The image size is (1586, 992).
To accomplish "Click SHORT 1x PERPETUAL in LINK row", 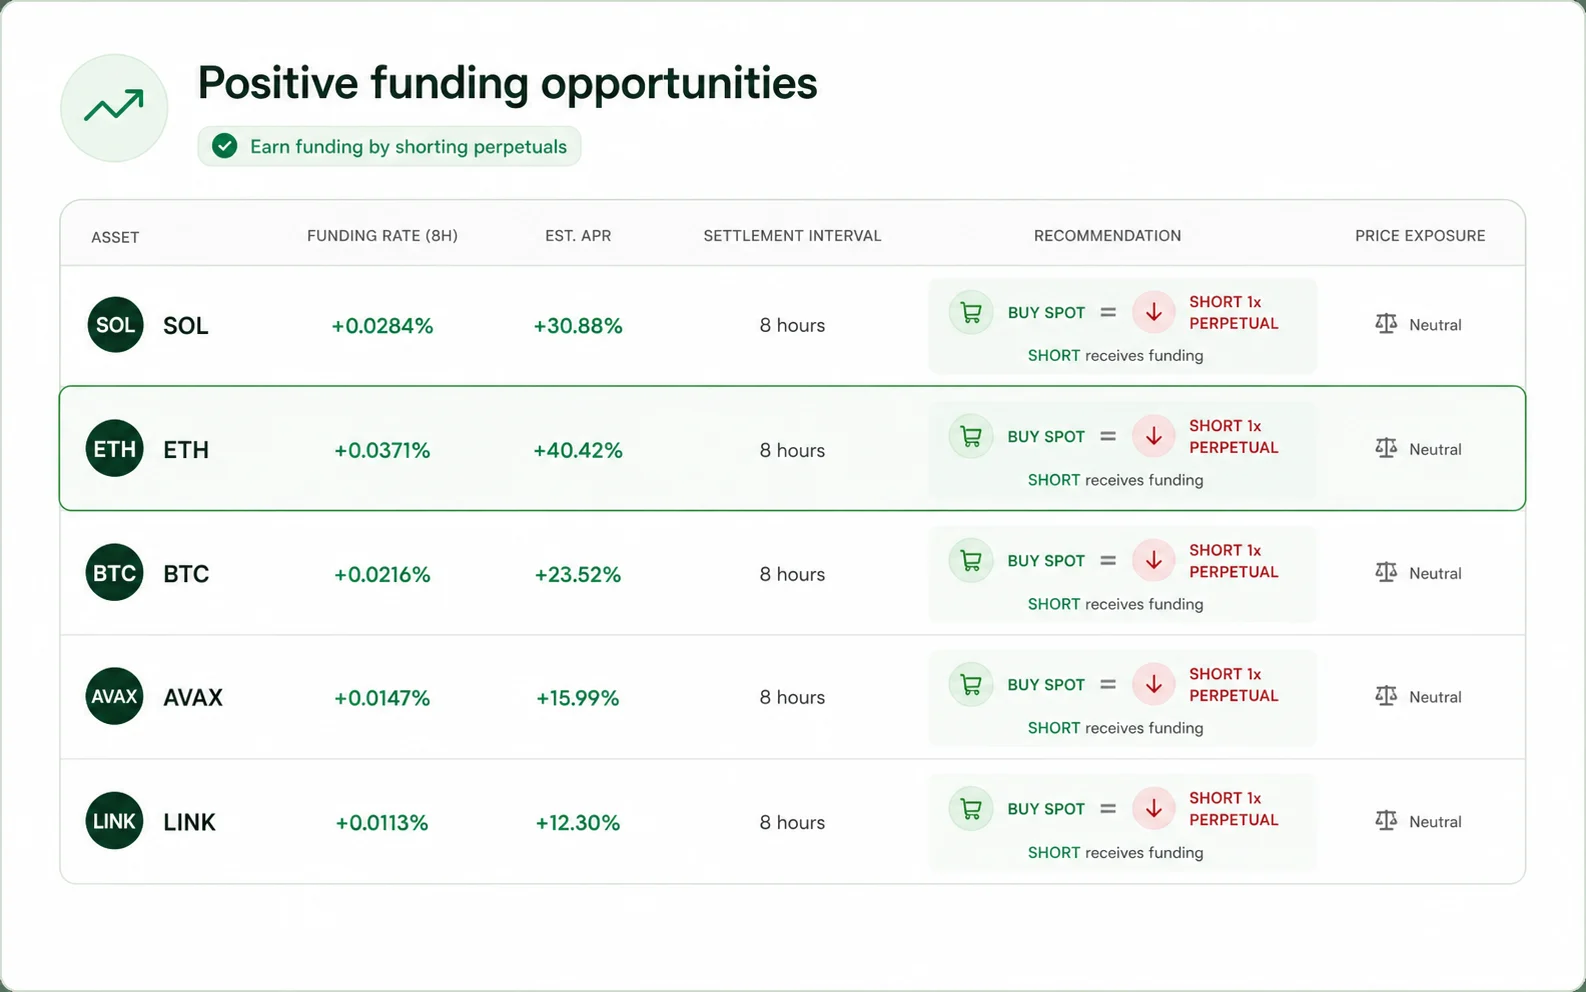I will click(1234, 809).
